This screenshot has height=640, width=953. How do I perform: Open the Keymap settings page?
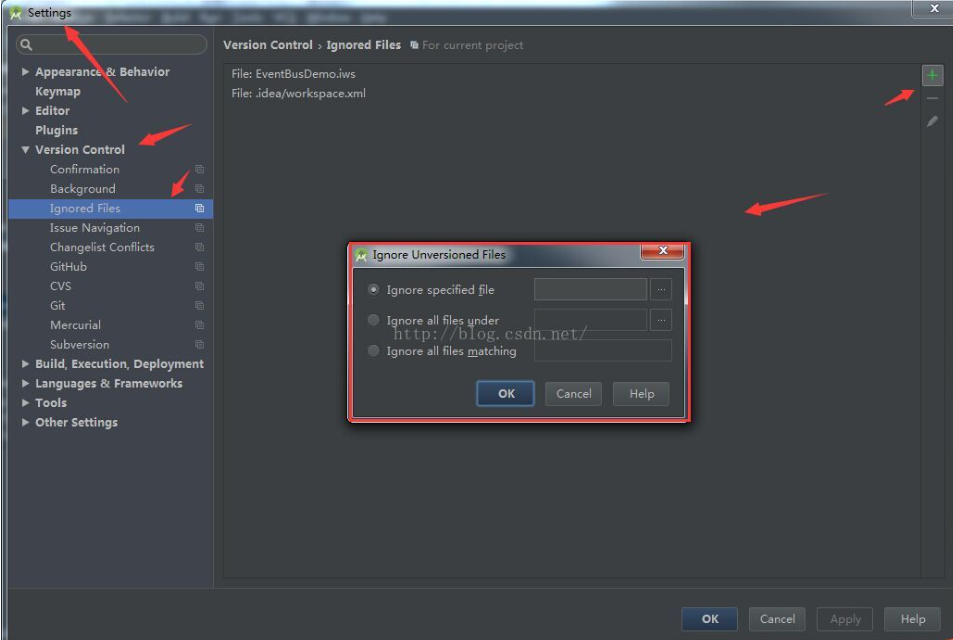point(58,91)
